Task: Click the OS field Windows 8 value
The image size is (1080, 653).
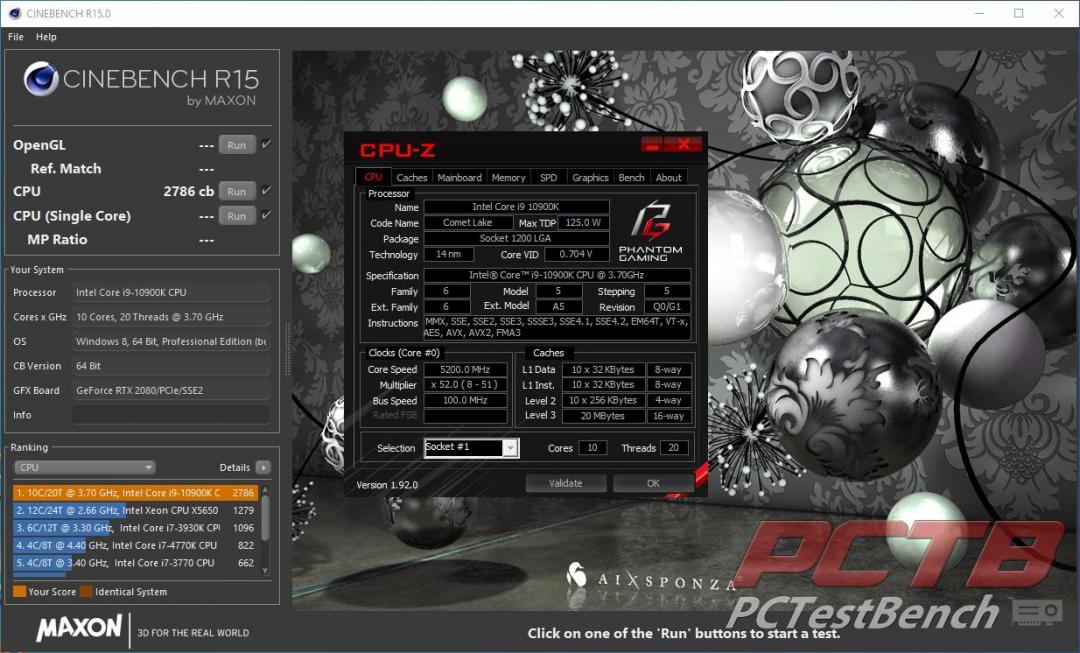Action: (x=171, y=341)
